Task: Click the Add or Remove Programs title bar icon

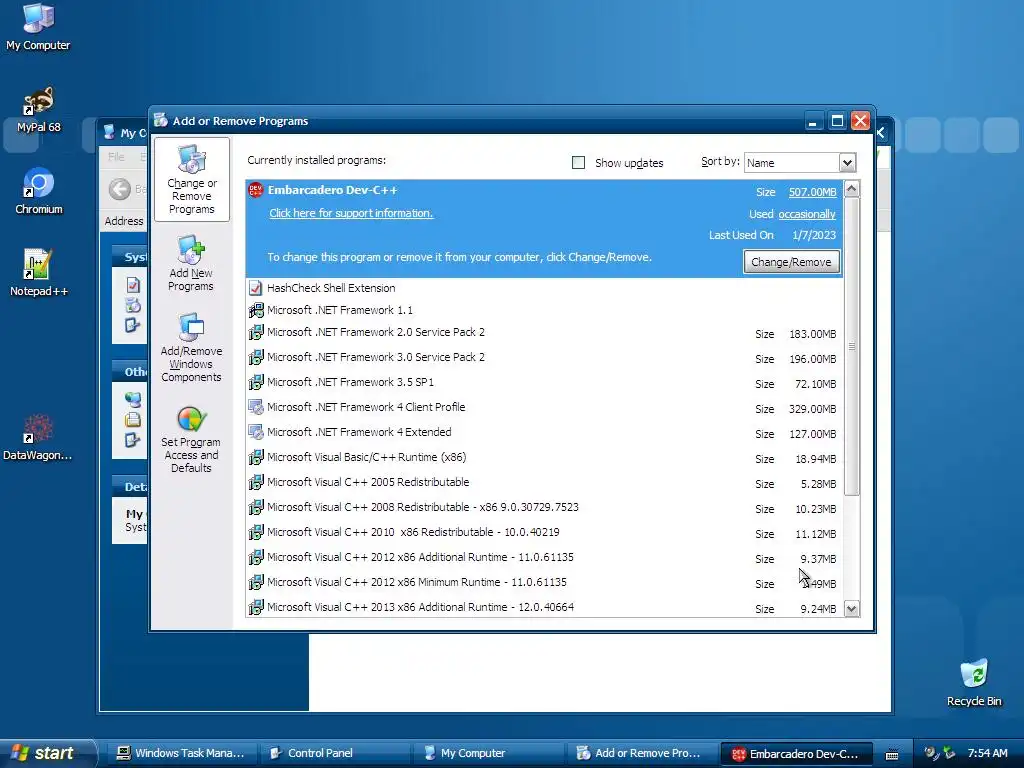Action: coord(161,120)
